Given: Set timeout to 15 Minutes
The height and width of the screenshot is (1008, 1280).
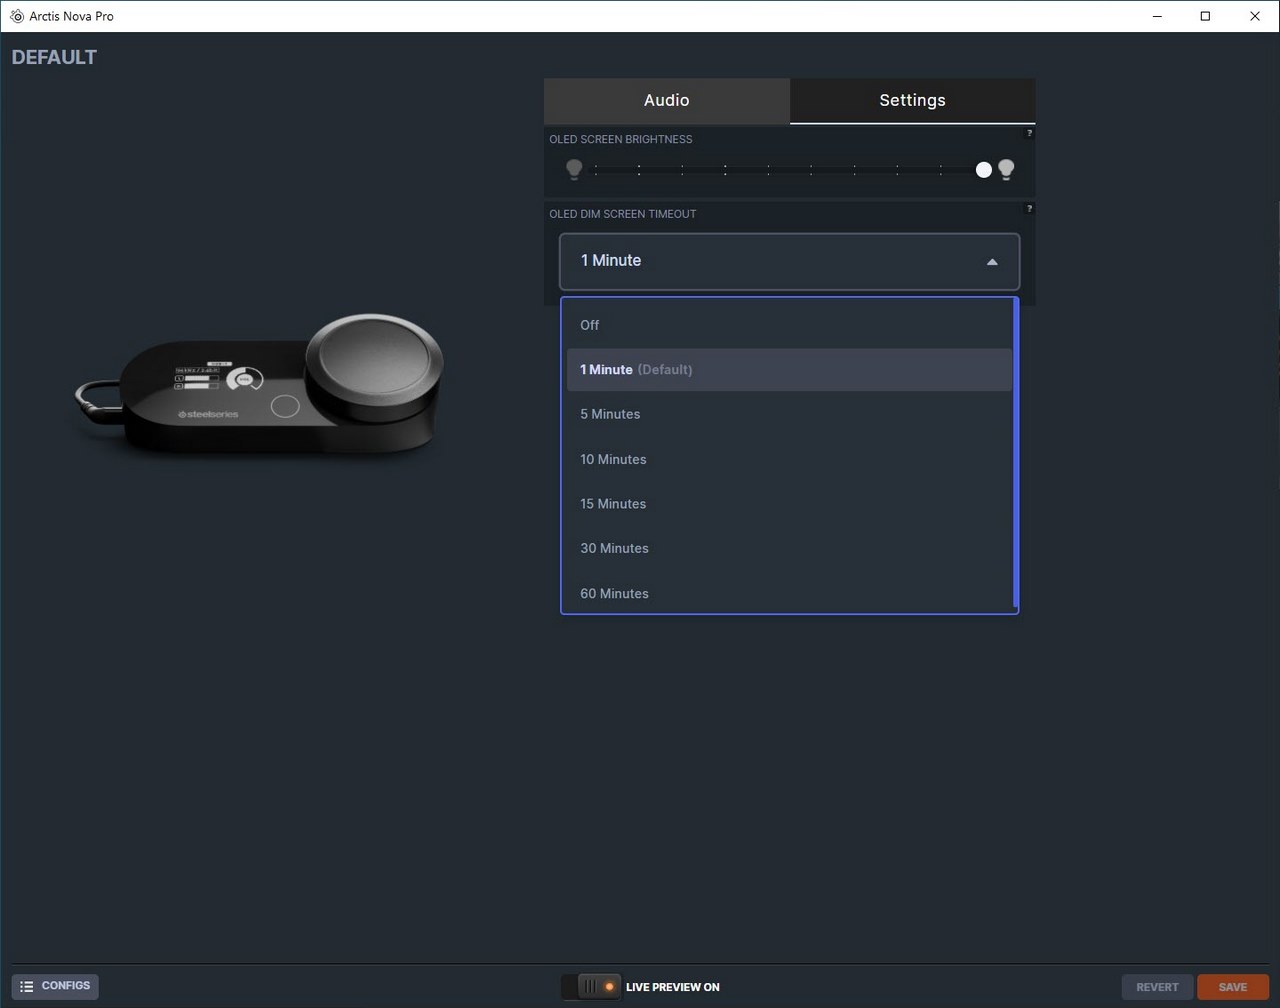Looking at the screenshot, I should coord(790,504).
